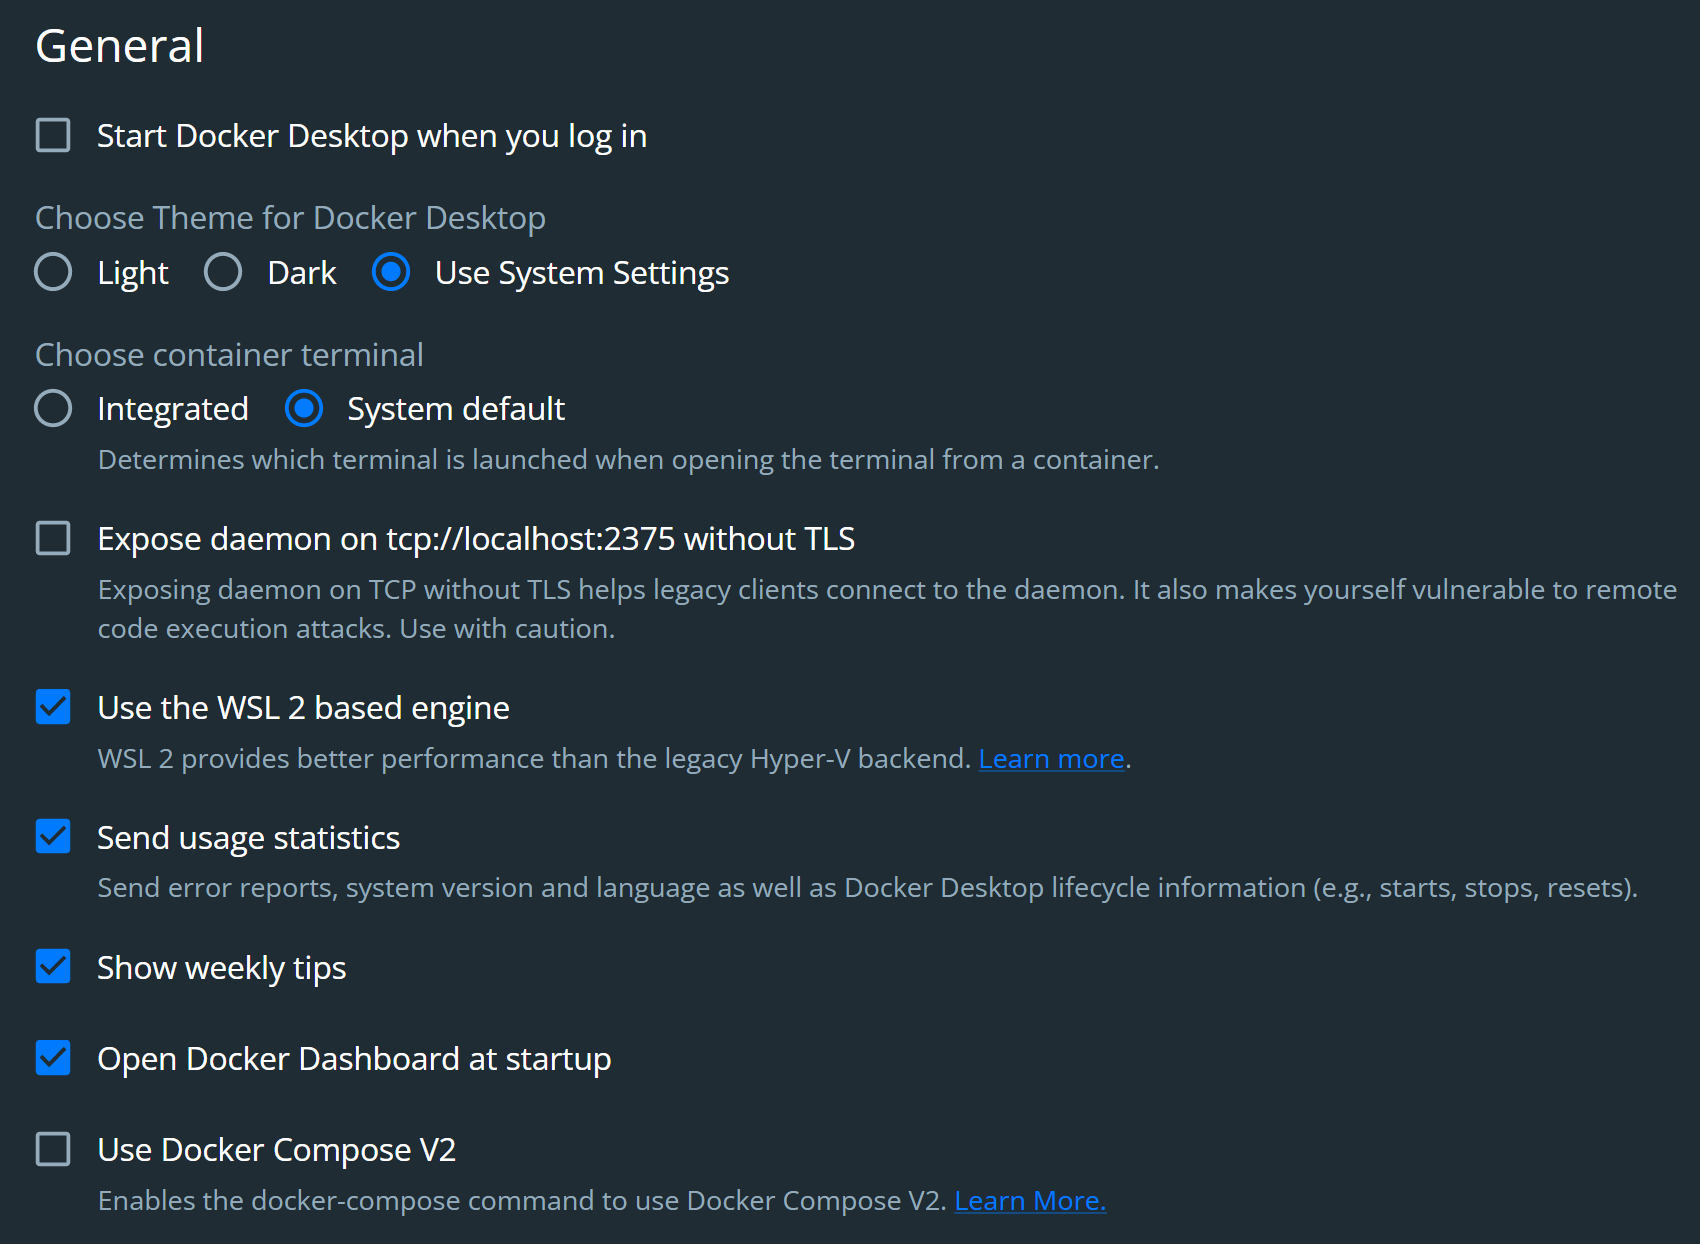Image resolution: width=1700 pixels, height=1244 pixels.
Task: Select the Dark theme
Action: pos(222,272)
